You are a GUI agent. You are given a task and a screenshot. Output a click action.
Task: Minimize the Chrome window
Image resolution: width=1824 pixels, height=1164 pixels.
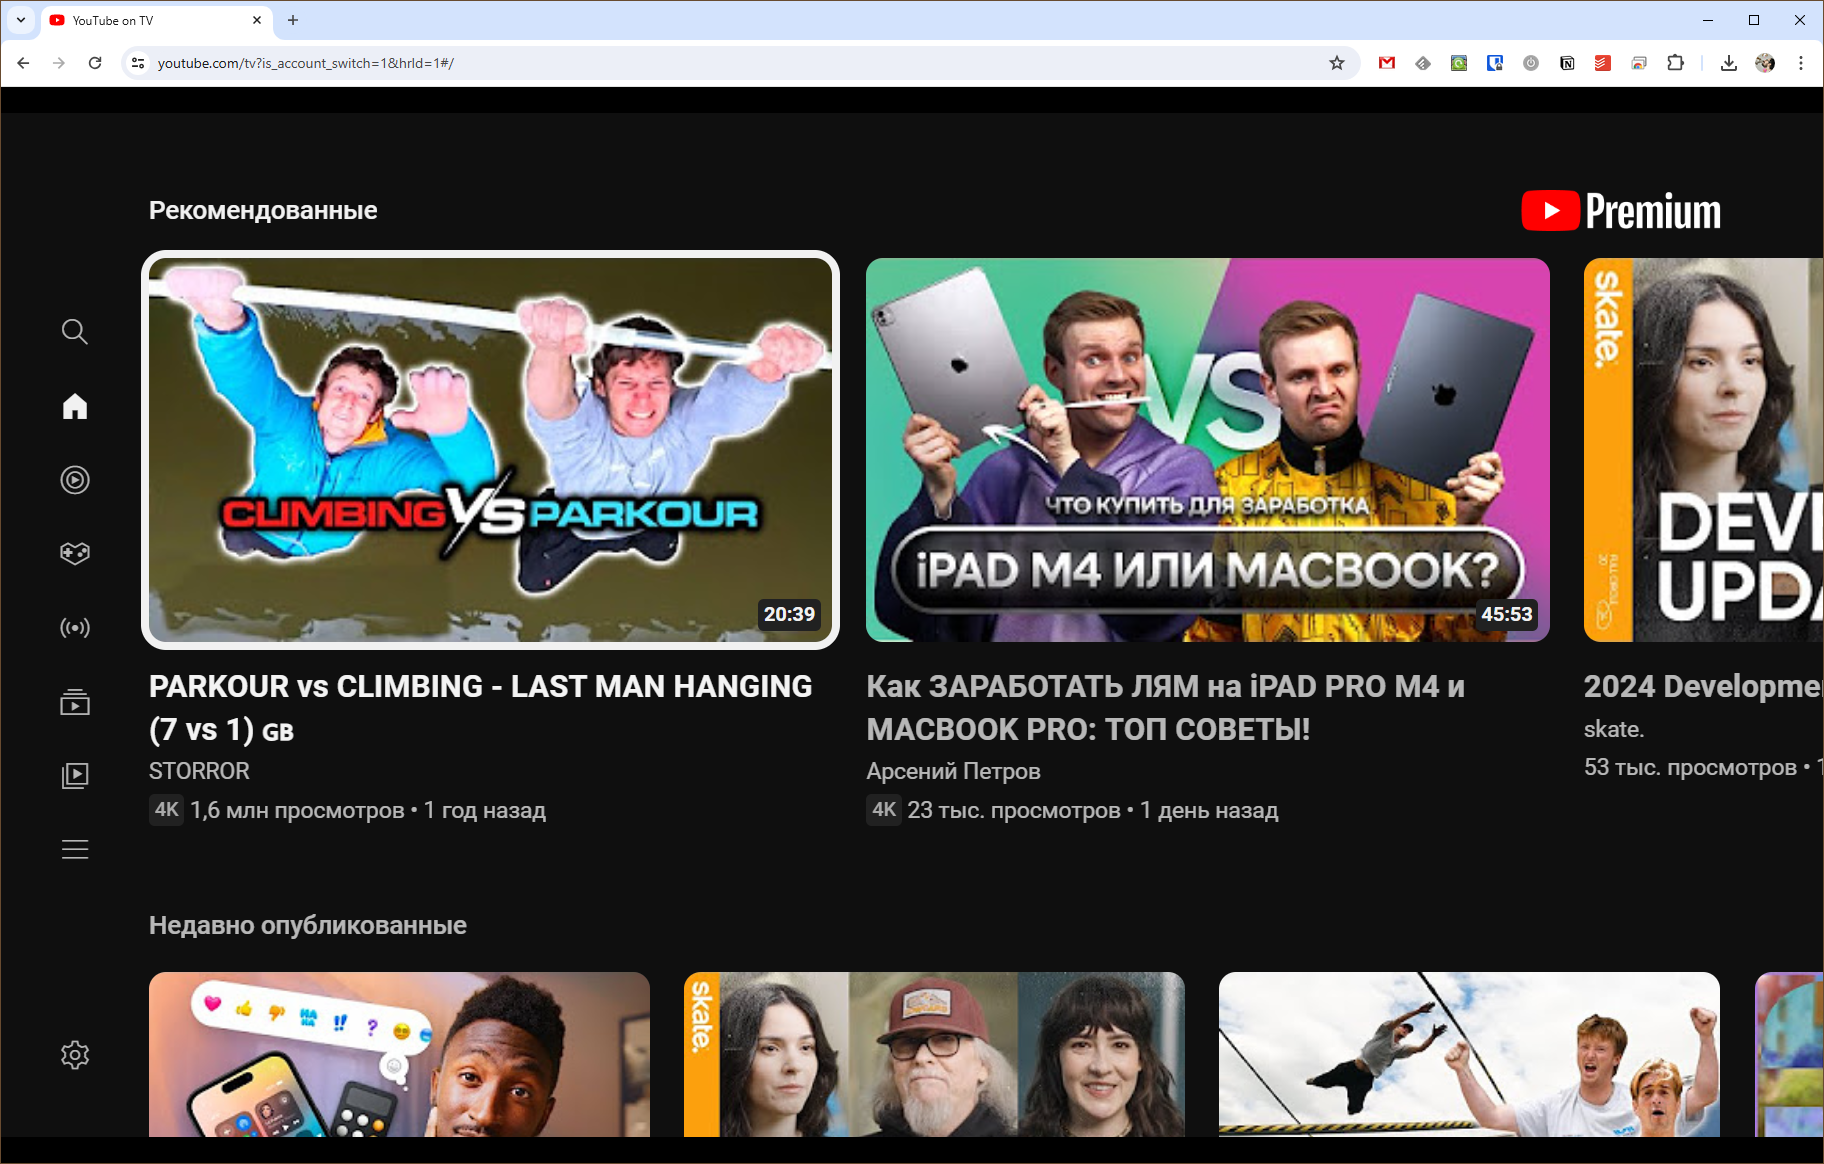tap(1707, 20)
